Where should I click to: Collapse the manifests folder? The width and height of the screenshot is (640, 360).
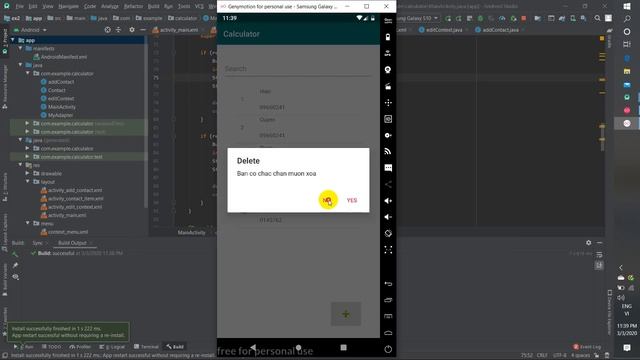(x=20, y=48)
